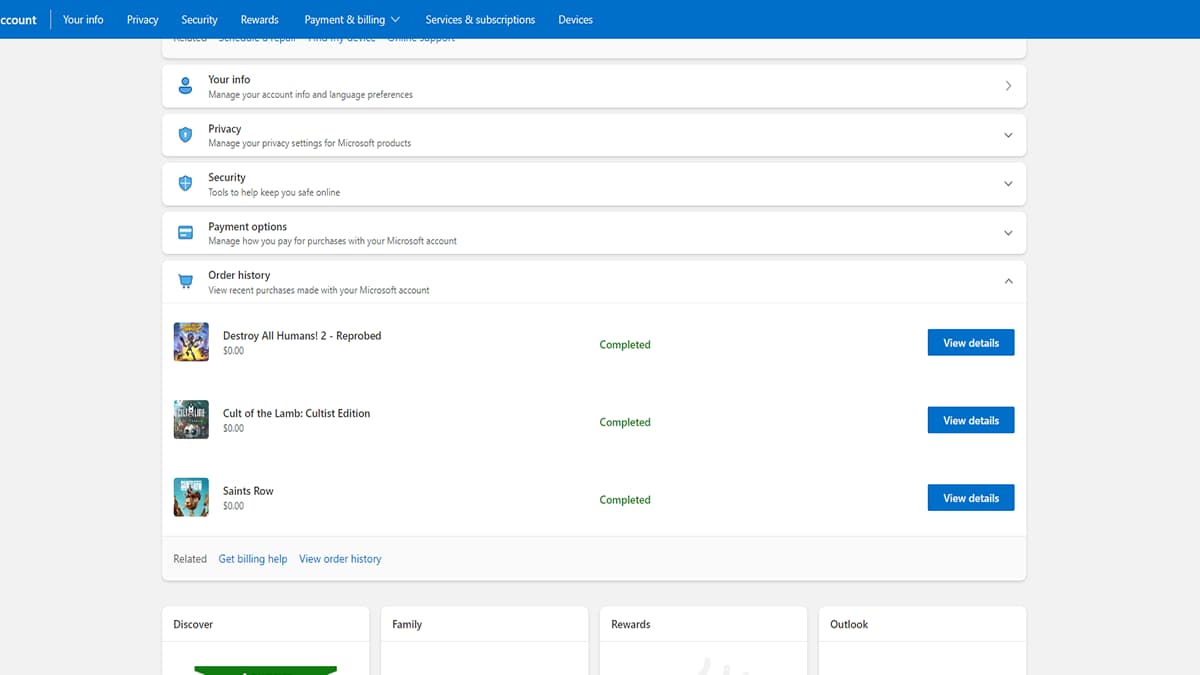
Task: Click the Payment options card icon
Action: point(185,233)
